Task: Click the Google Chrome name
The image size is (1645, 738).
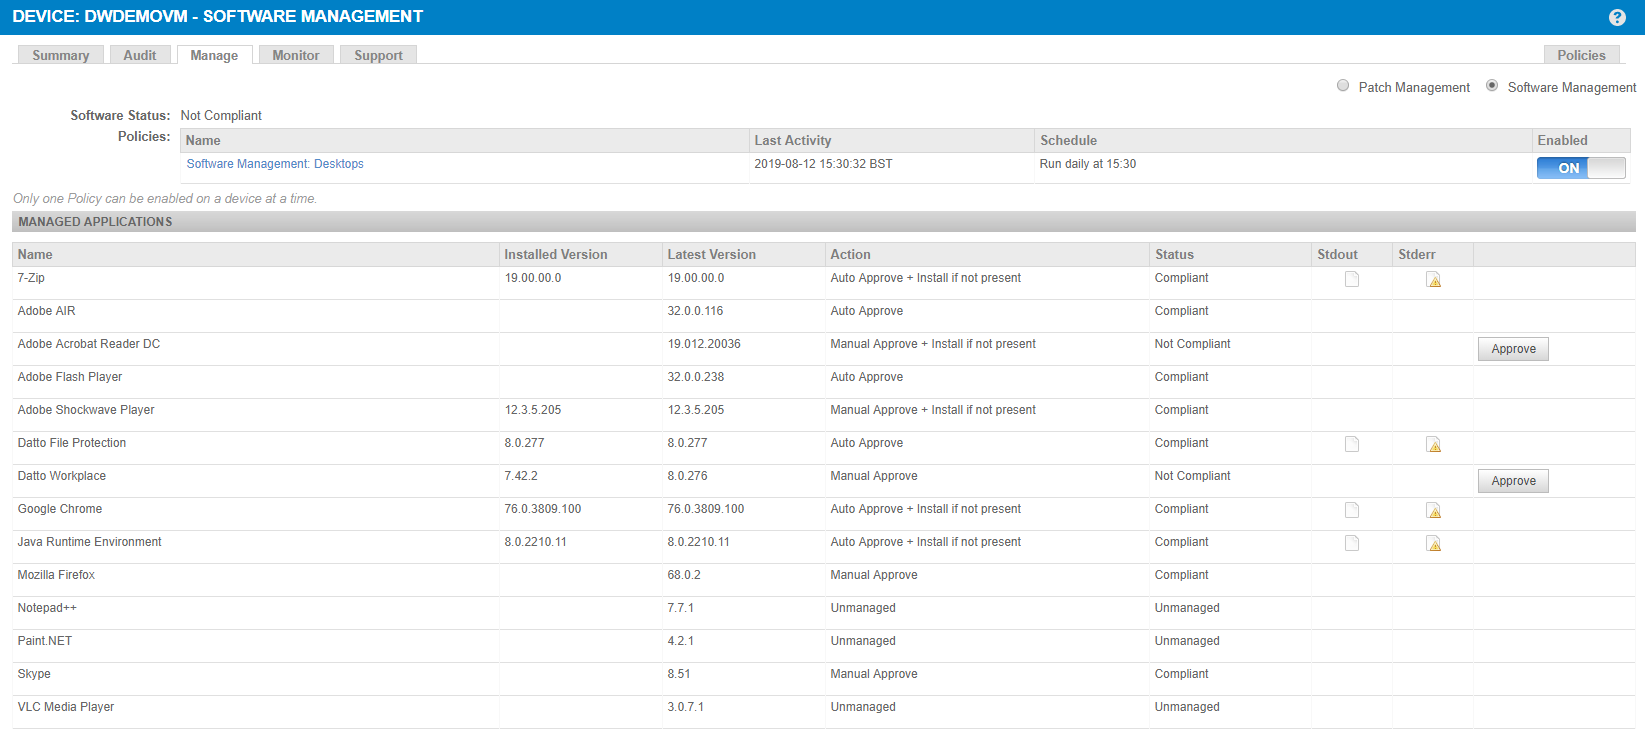Action: (59, 509)
